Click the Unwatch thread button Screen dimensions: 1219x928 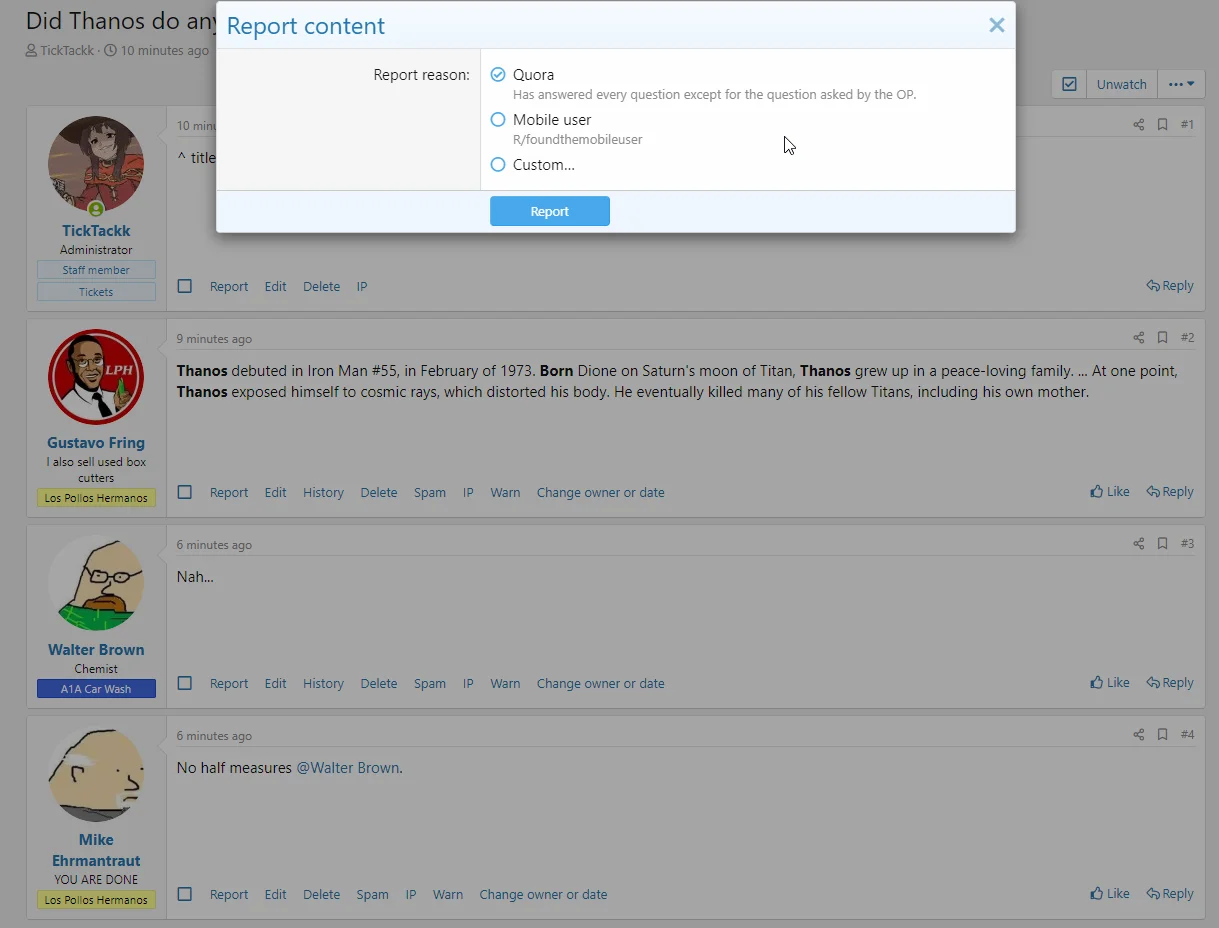(1121, 84)
